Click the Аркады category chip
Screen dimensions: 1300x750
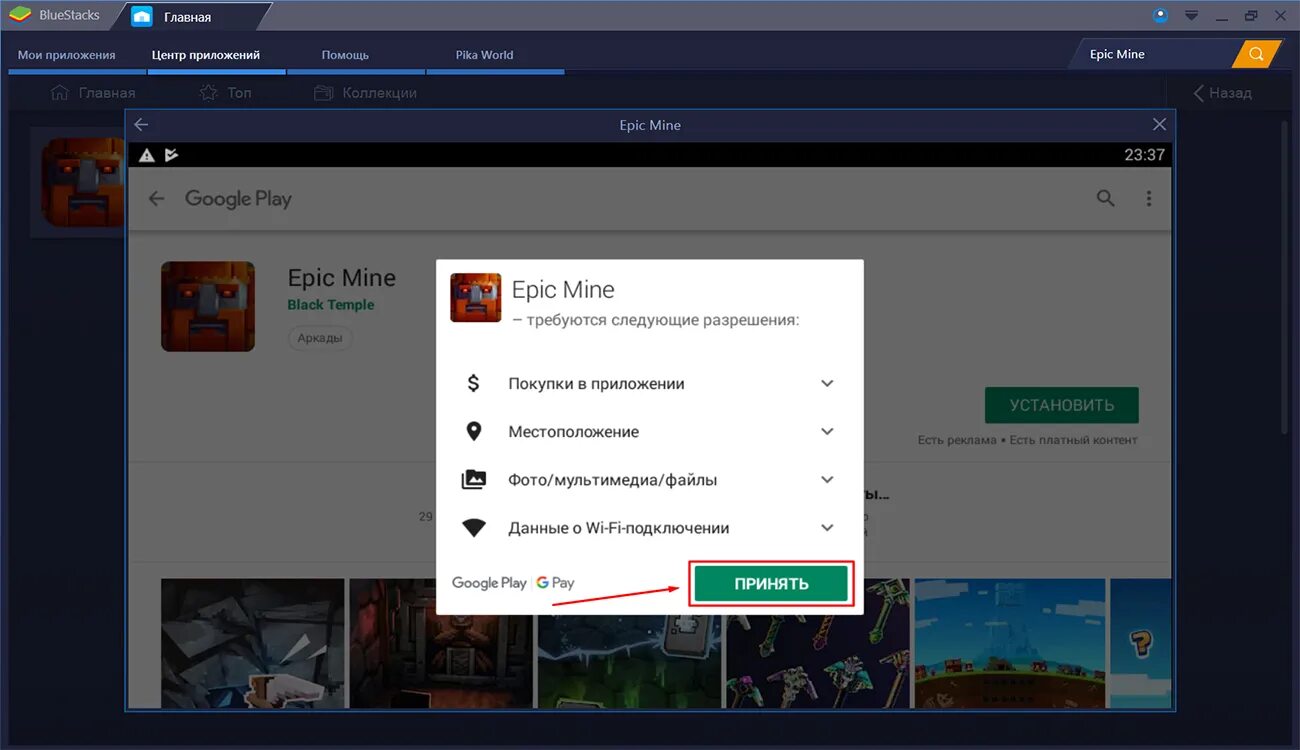point(320,338)
